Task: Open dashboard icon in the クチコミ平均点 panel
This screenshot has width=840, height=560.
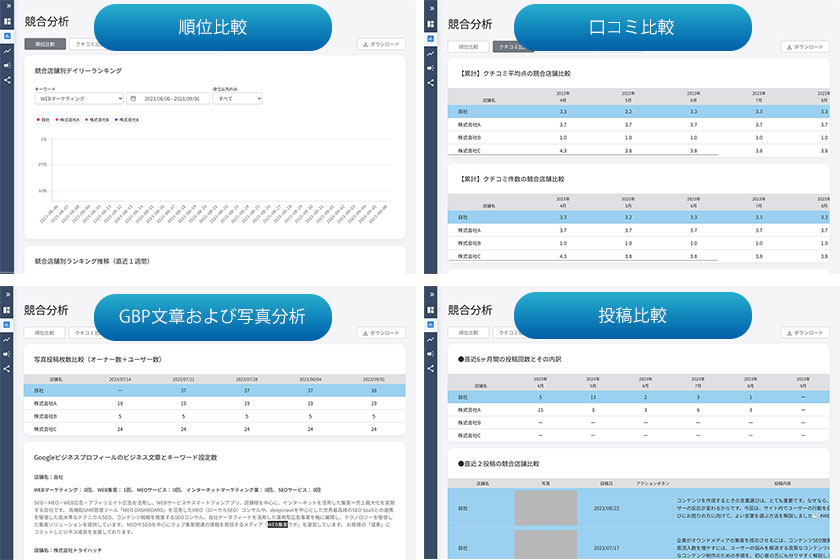Action: pos(431,24)
